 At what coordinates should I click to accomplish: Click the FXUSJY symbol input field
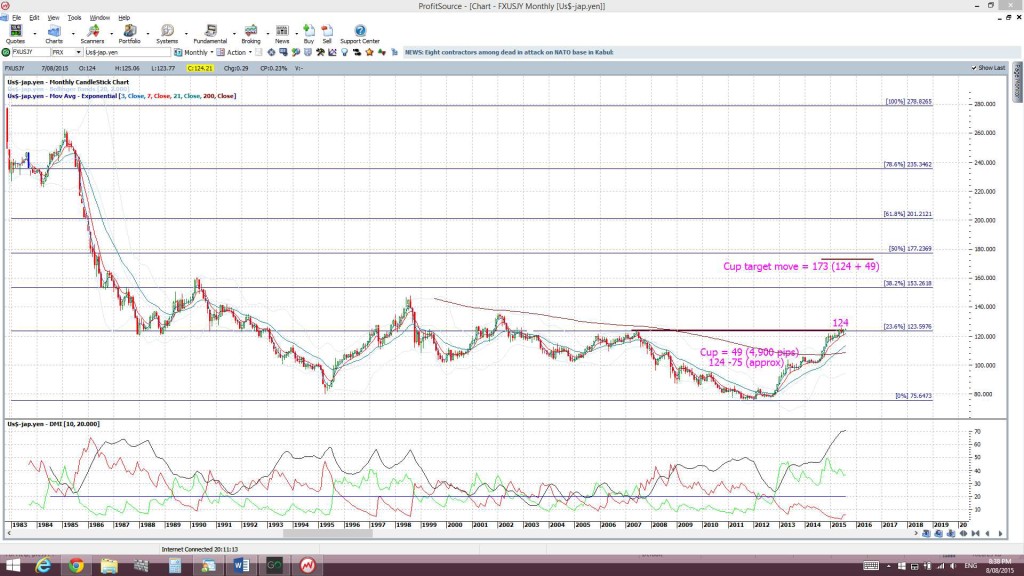[x=31, y=52]
